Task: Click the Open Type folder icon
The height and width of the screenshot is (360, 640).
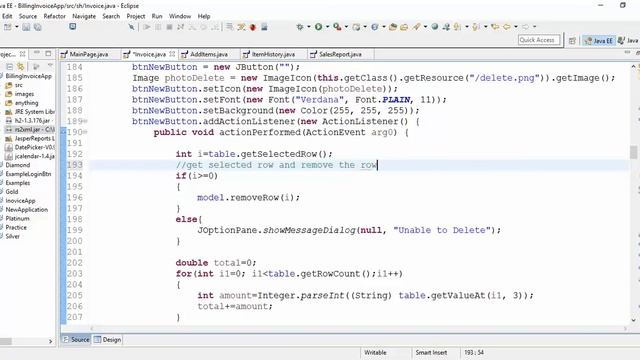Action: tap(393, 27)
